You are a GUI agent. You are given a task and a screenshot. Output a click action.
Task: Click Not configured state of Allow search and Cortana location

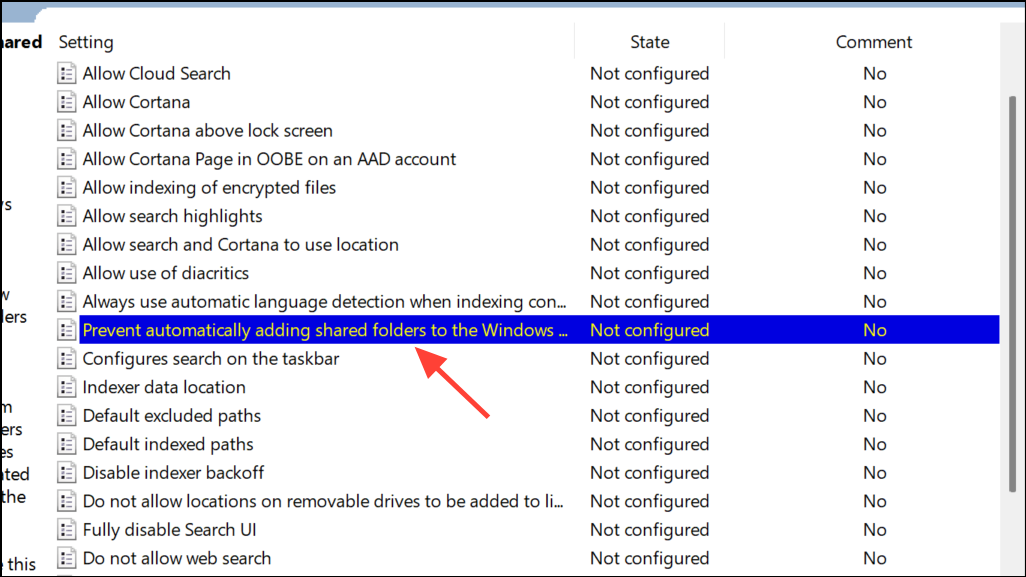pos(649,245)
